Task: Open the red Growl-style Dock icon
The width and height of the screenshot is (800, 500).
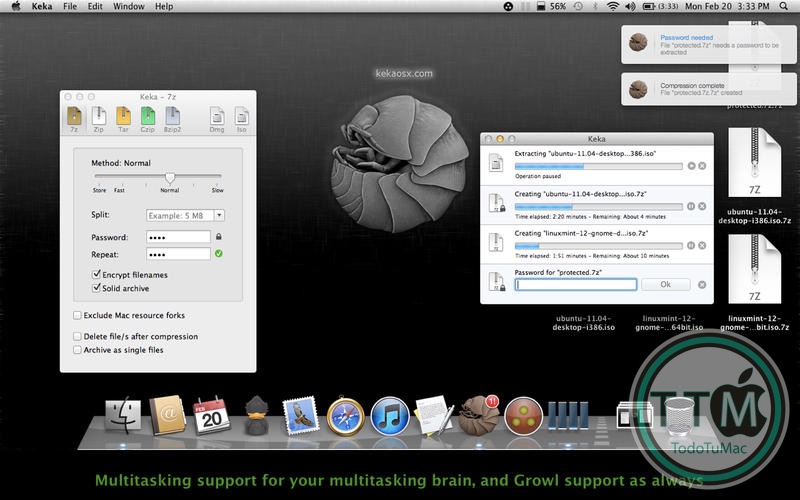Action: (x=523, y=416)
